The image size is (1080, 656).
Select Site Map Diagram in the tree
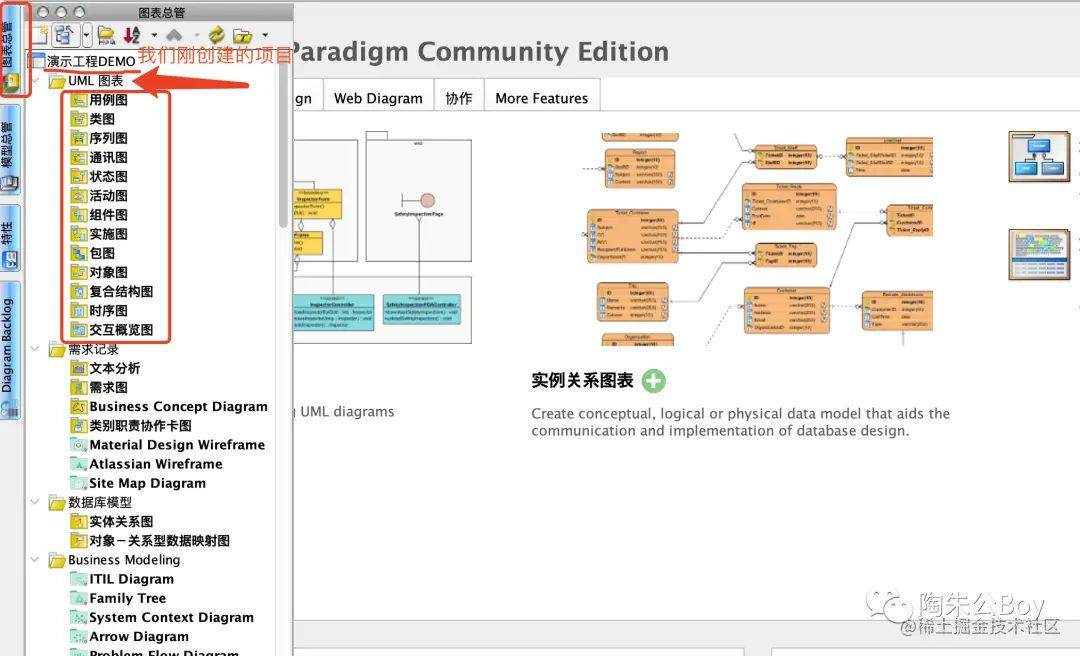pyautogui.click(x=138, y=483)
